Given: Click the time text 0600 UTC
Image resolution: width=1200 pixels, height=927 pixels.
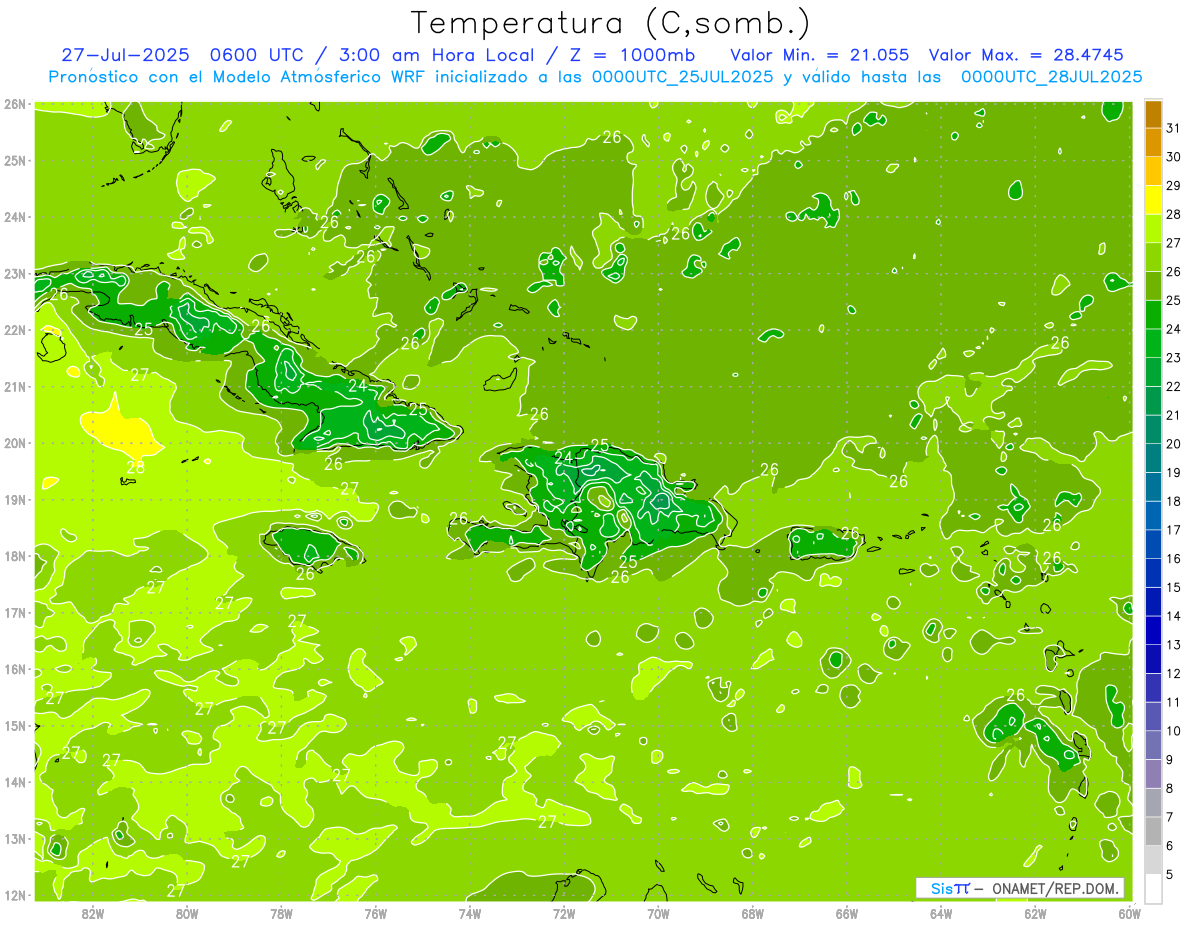Looking at the screenshot, I should pyautogui.click(x=259, y=54).
